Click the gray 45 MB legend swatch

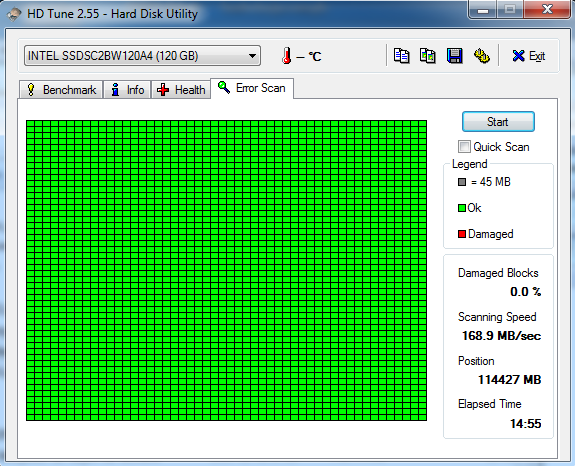pos(462,182)
